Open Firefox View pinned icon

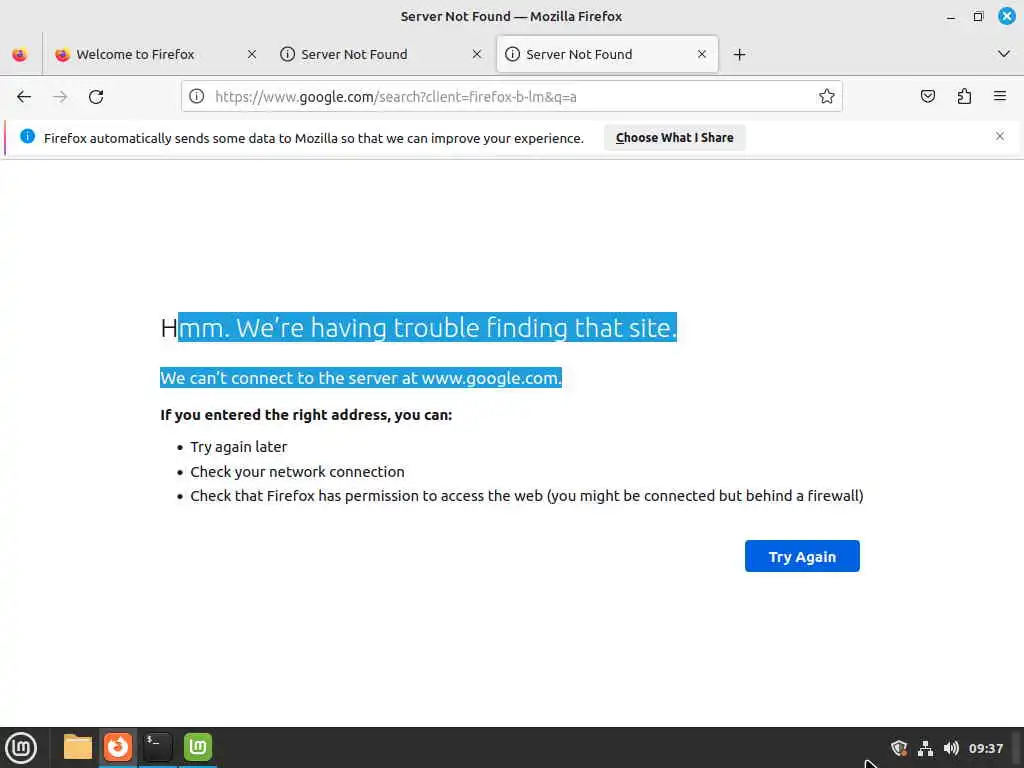click(x=20, y=54)
